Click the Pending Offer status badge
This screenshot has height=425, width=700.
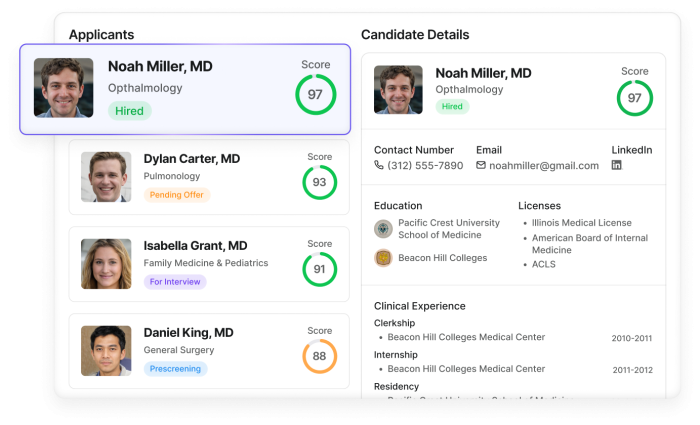[x=177, y=195]
